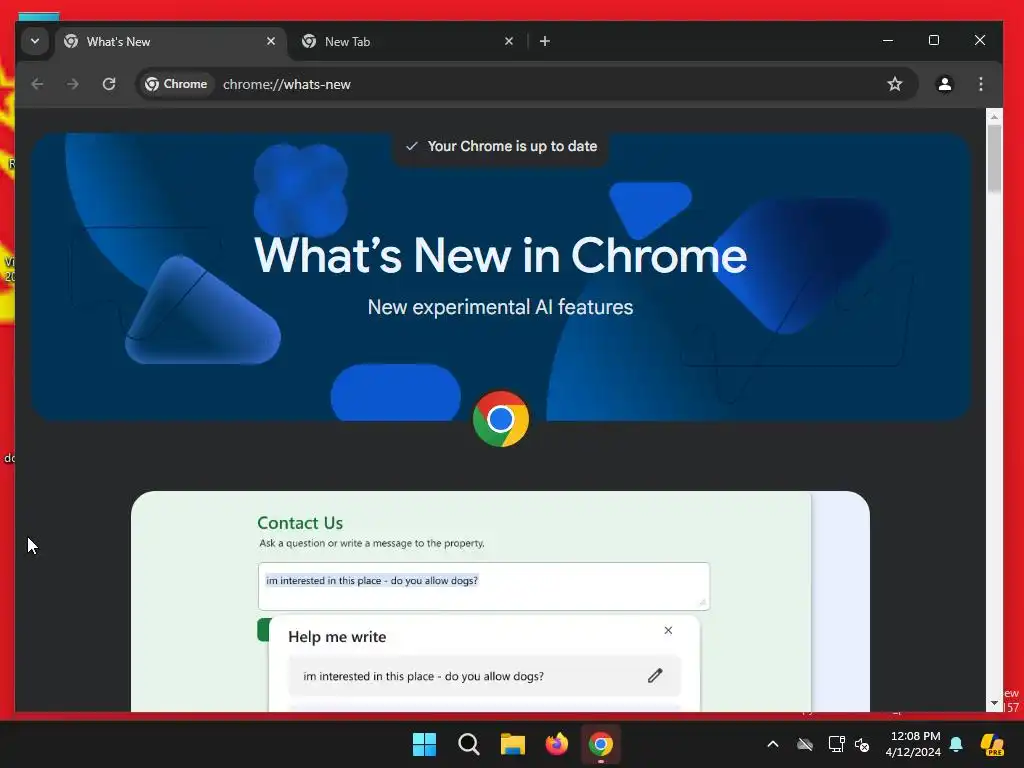The width and height of the screenshot is (1024, 768).
Task: Maximize the Chrome window
Action: coord(934,40)
